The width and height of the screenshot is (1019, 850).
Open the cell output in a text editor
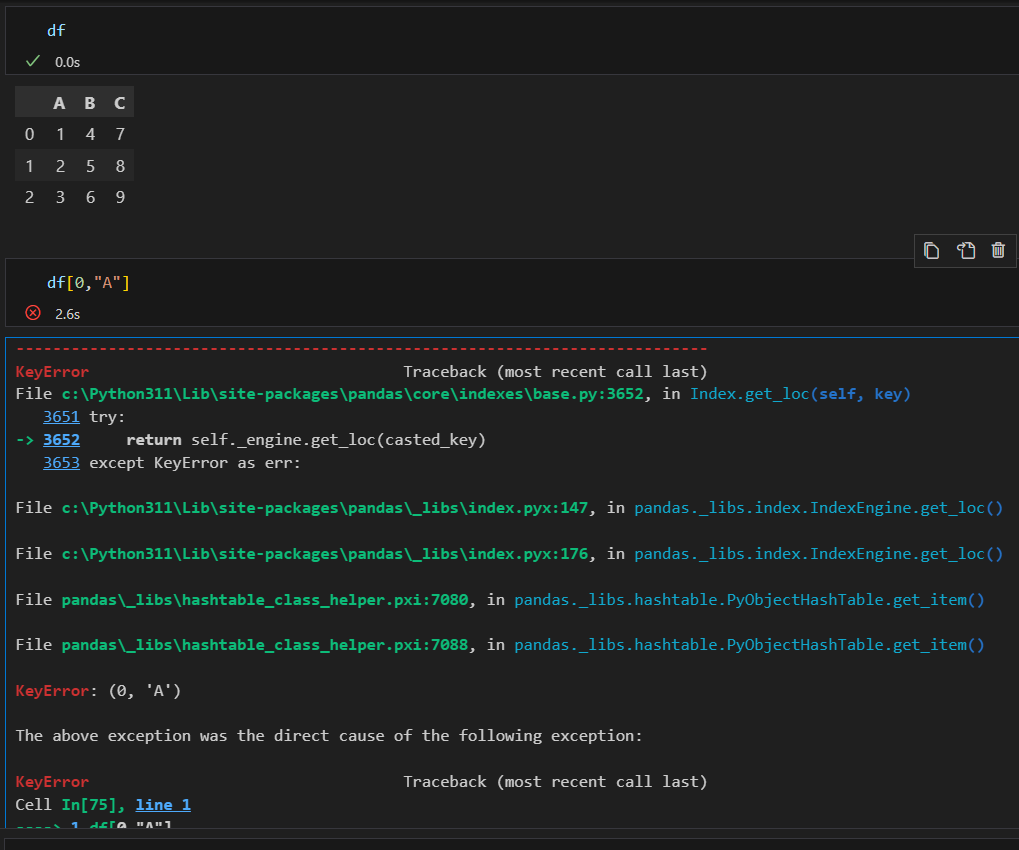(966, 250)
